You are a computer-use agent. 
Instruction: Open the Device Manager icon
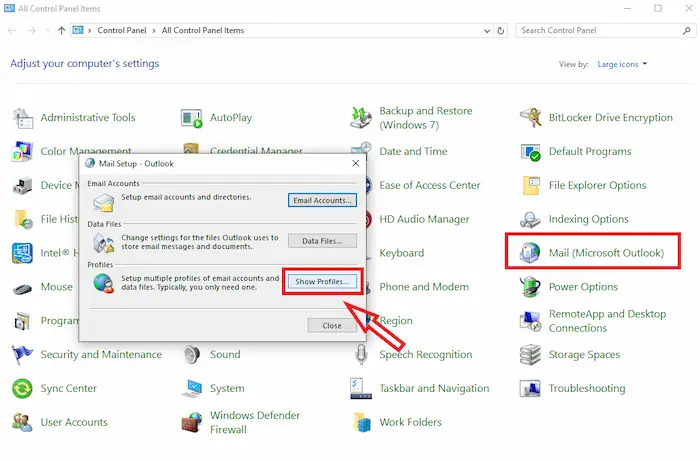tap(22, 185)
